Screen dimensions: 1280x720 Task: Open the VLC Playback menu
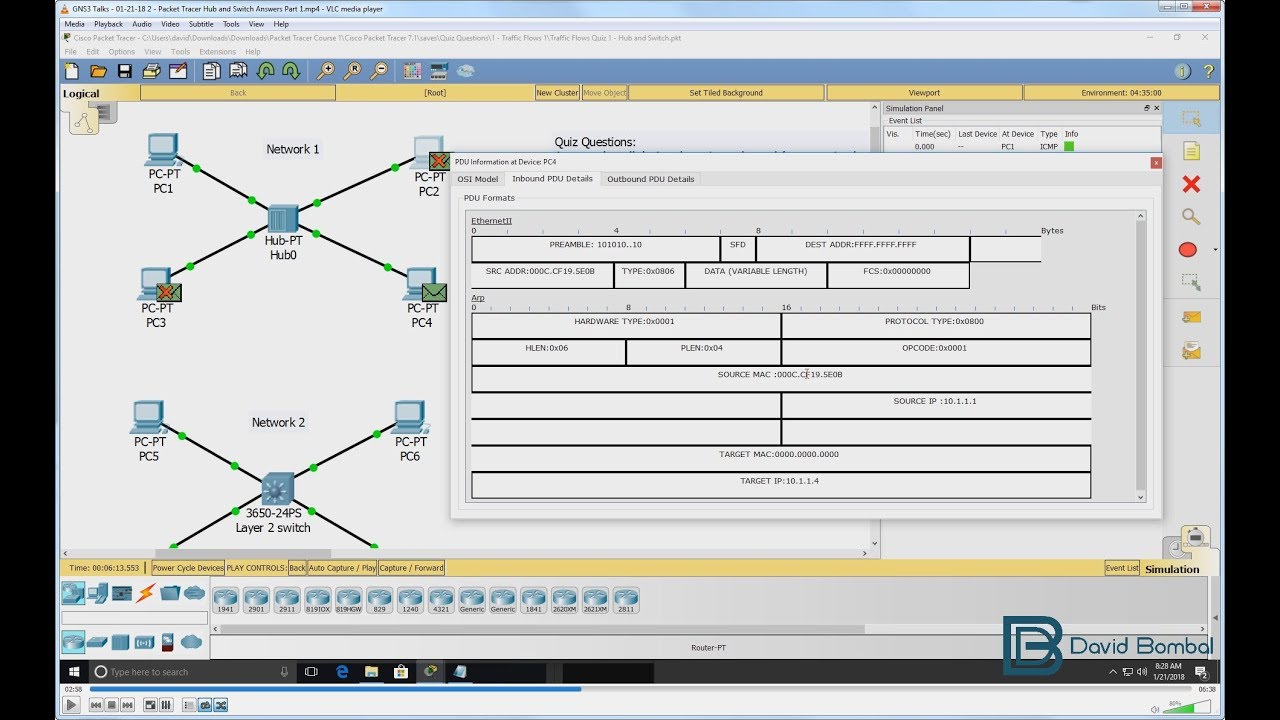[x=108, y=24]
